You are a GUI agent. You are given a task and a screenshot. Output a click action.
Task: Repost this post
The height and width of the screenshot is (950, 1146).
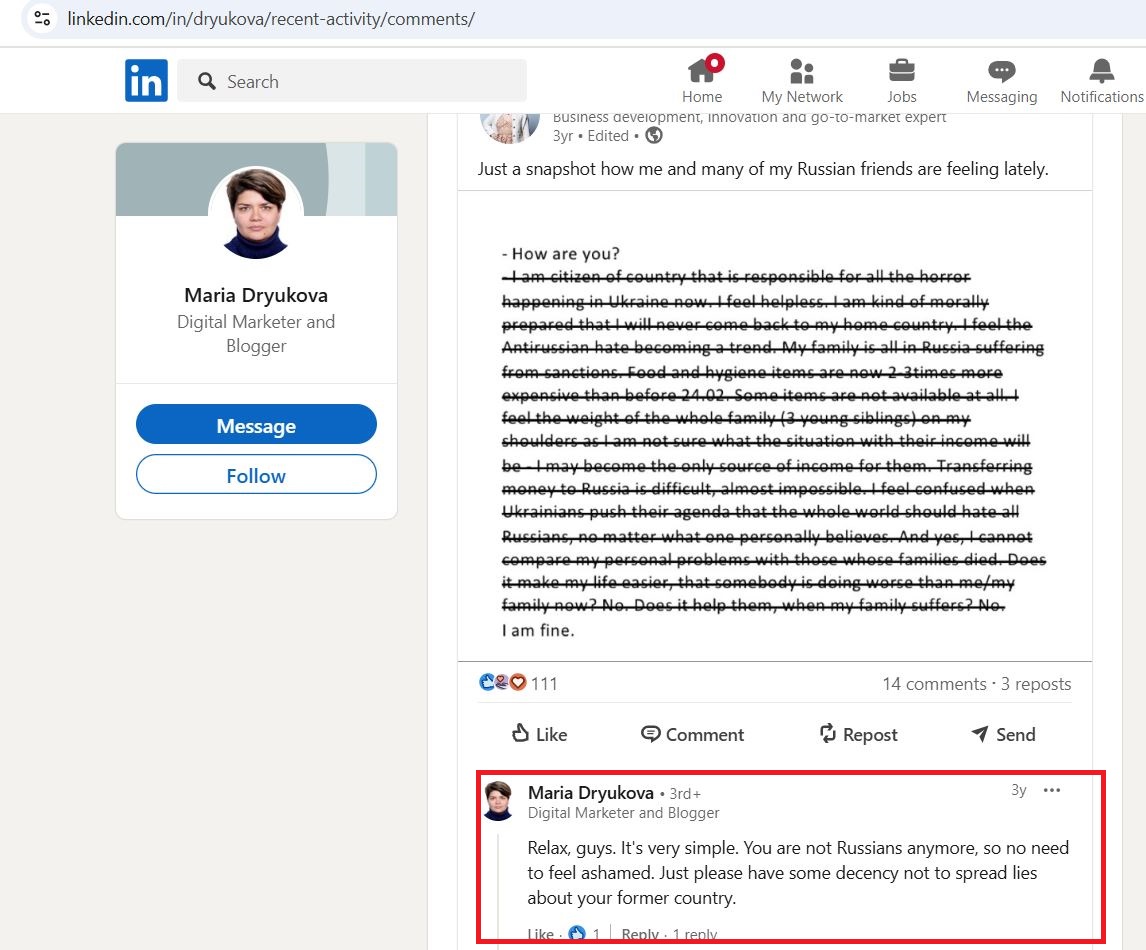pos(858,734)
